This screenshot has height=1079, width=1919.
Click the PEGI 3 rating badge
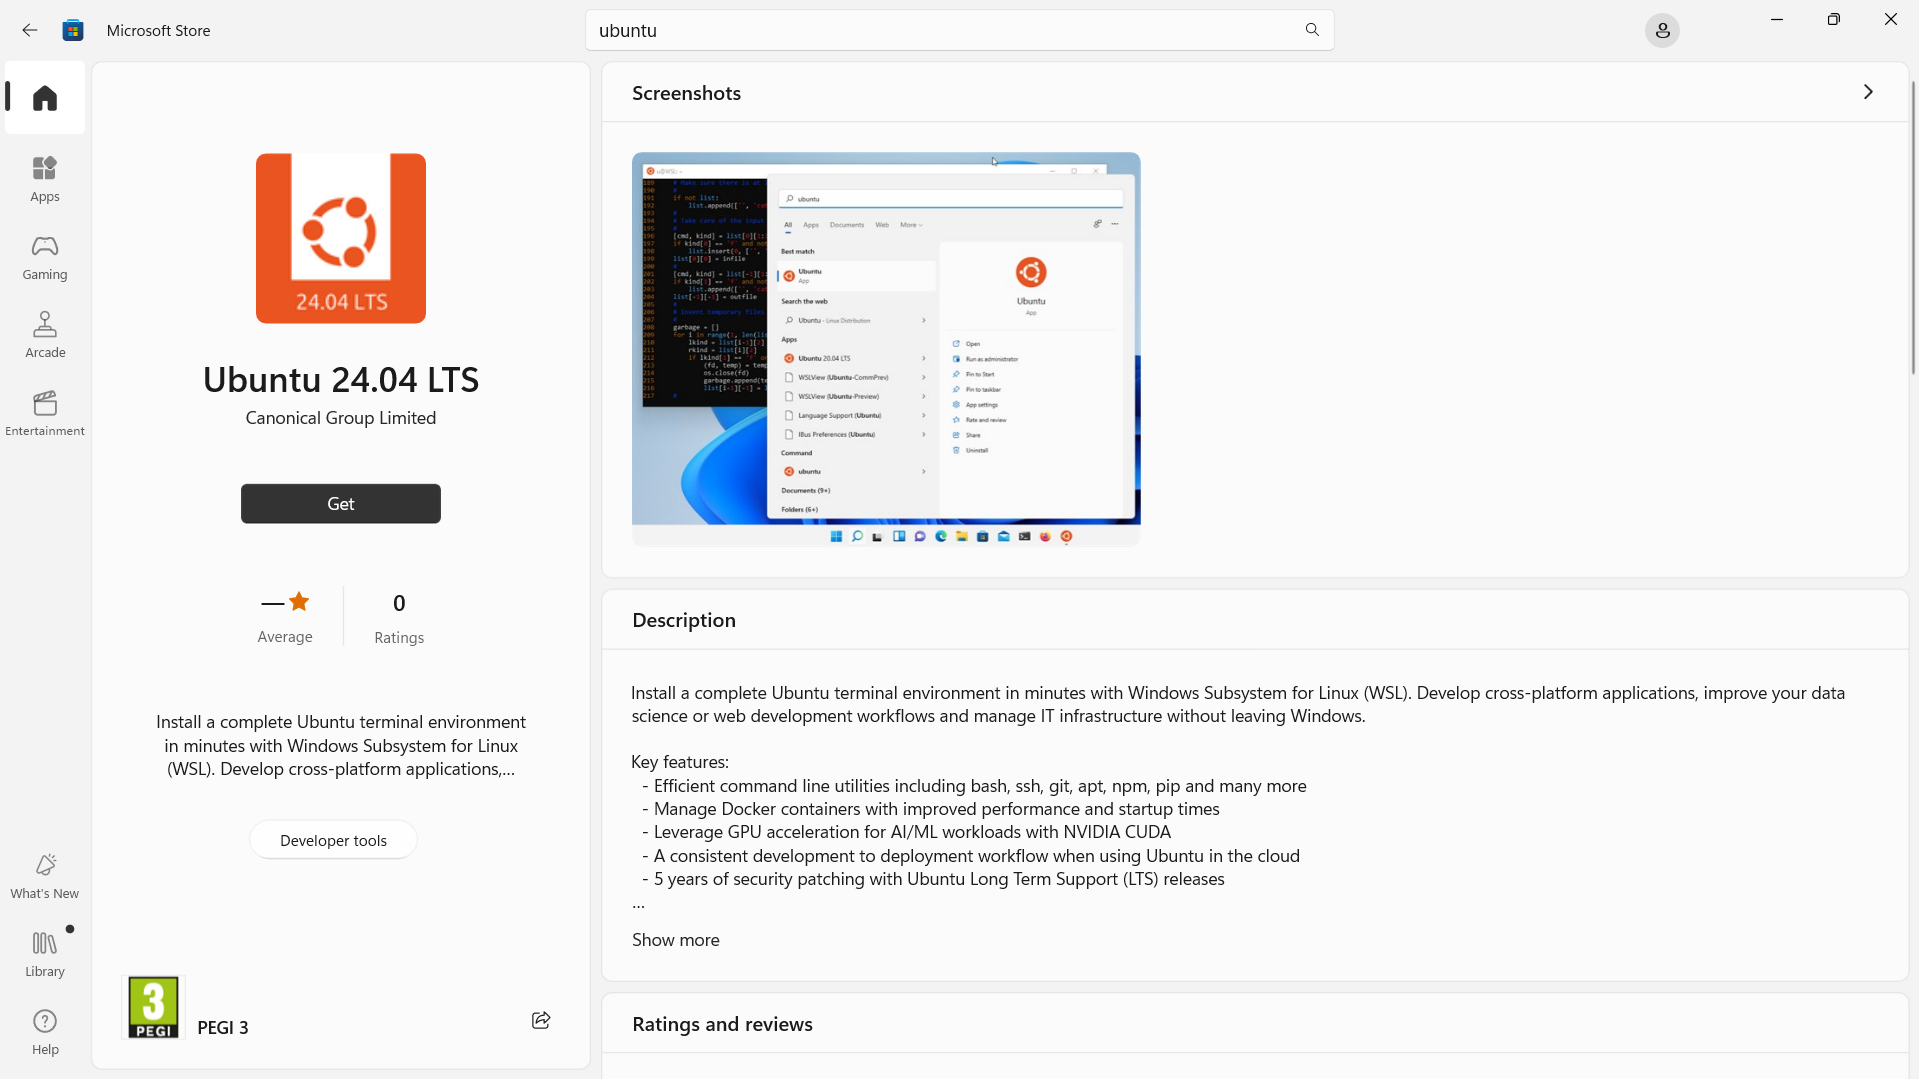152,1006
